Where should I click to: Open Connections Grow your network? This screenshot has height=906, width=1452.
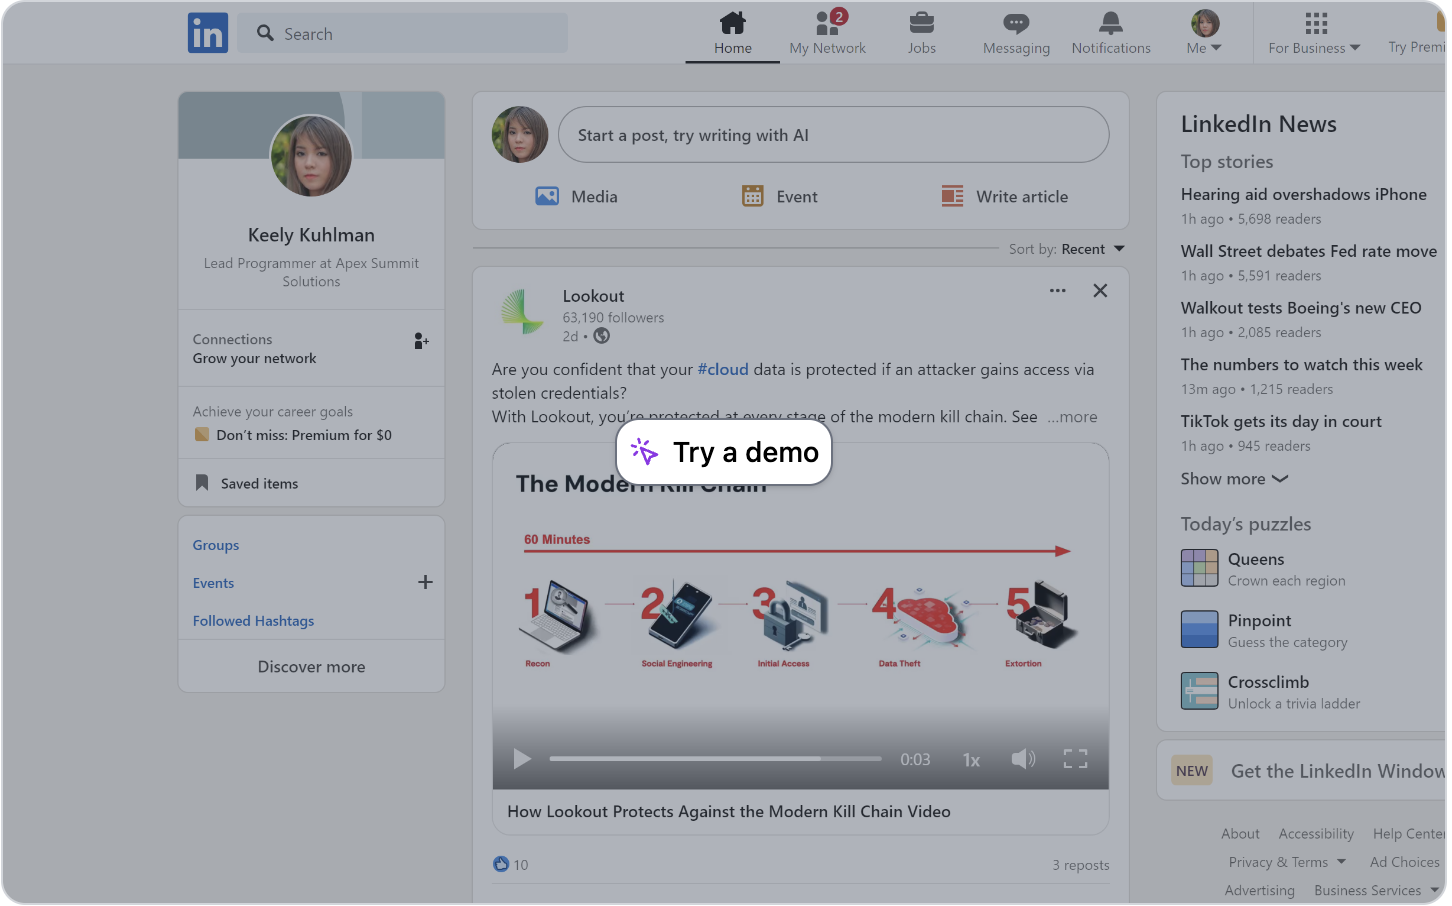click(x=311, y=349)
